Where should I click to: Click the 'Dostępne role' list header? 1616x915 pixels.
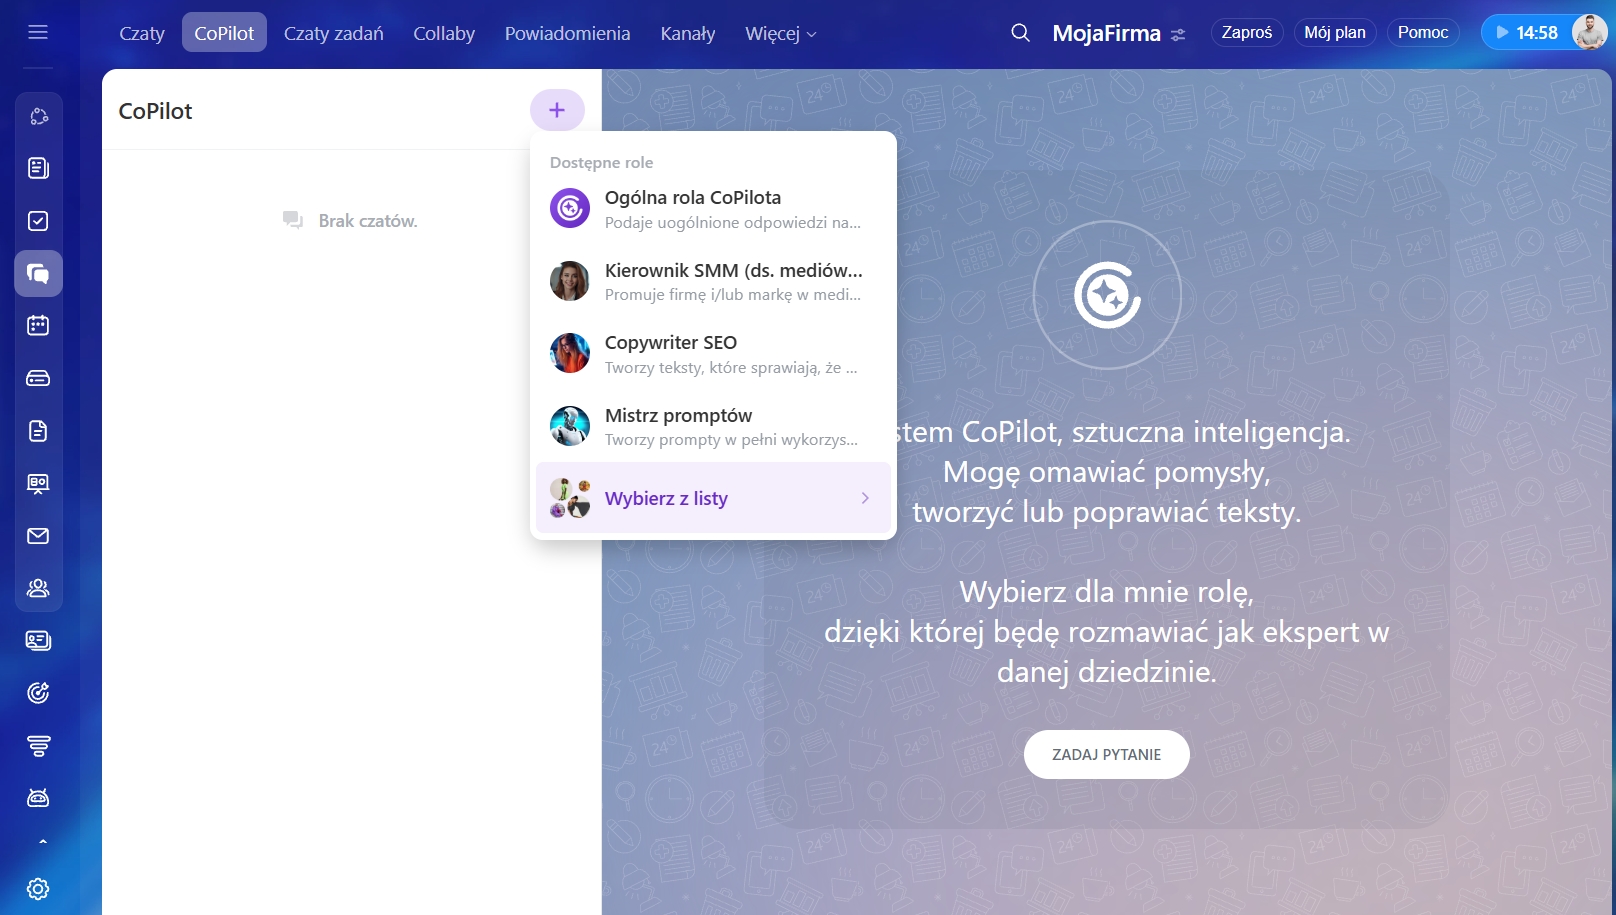click(x=601, y=163)
